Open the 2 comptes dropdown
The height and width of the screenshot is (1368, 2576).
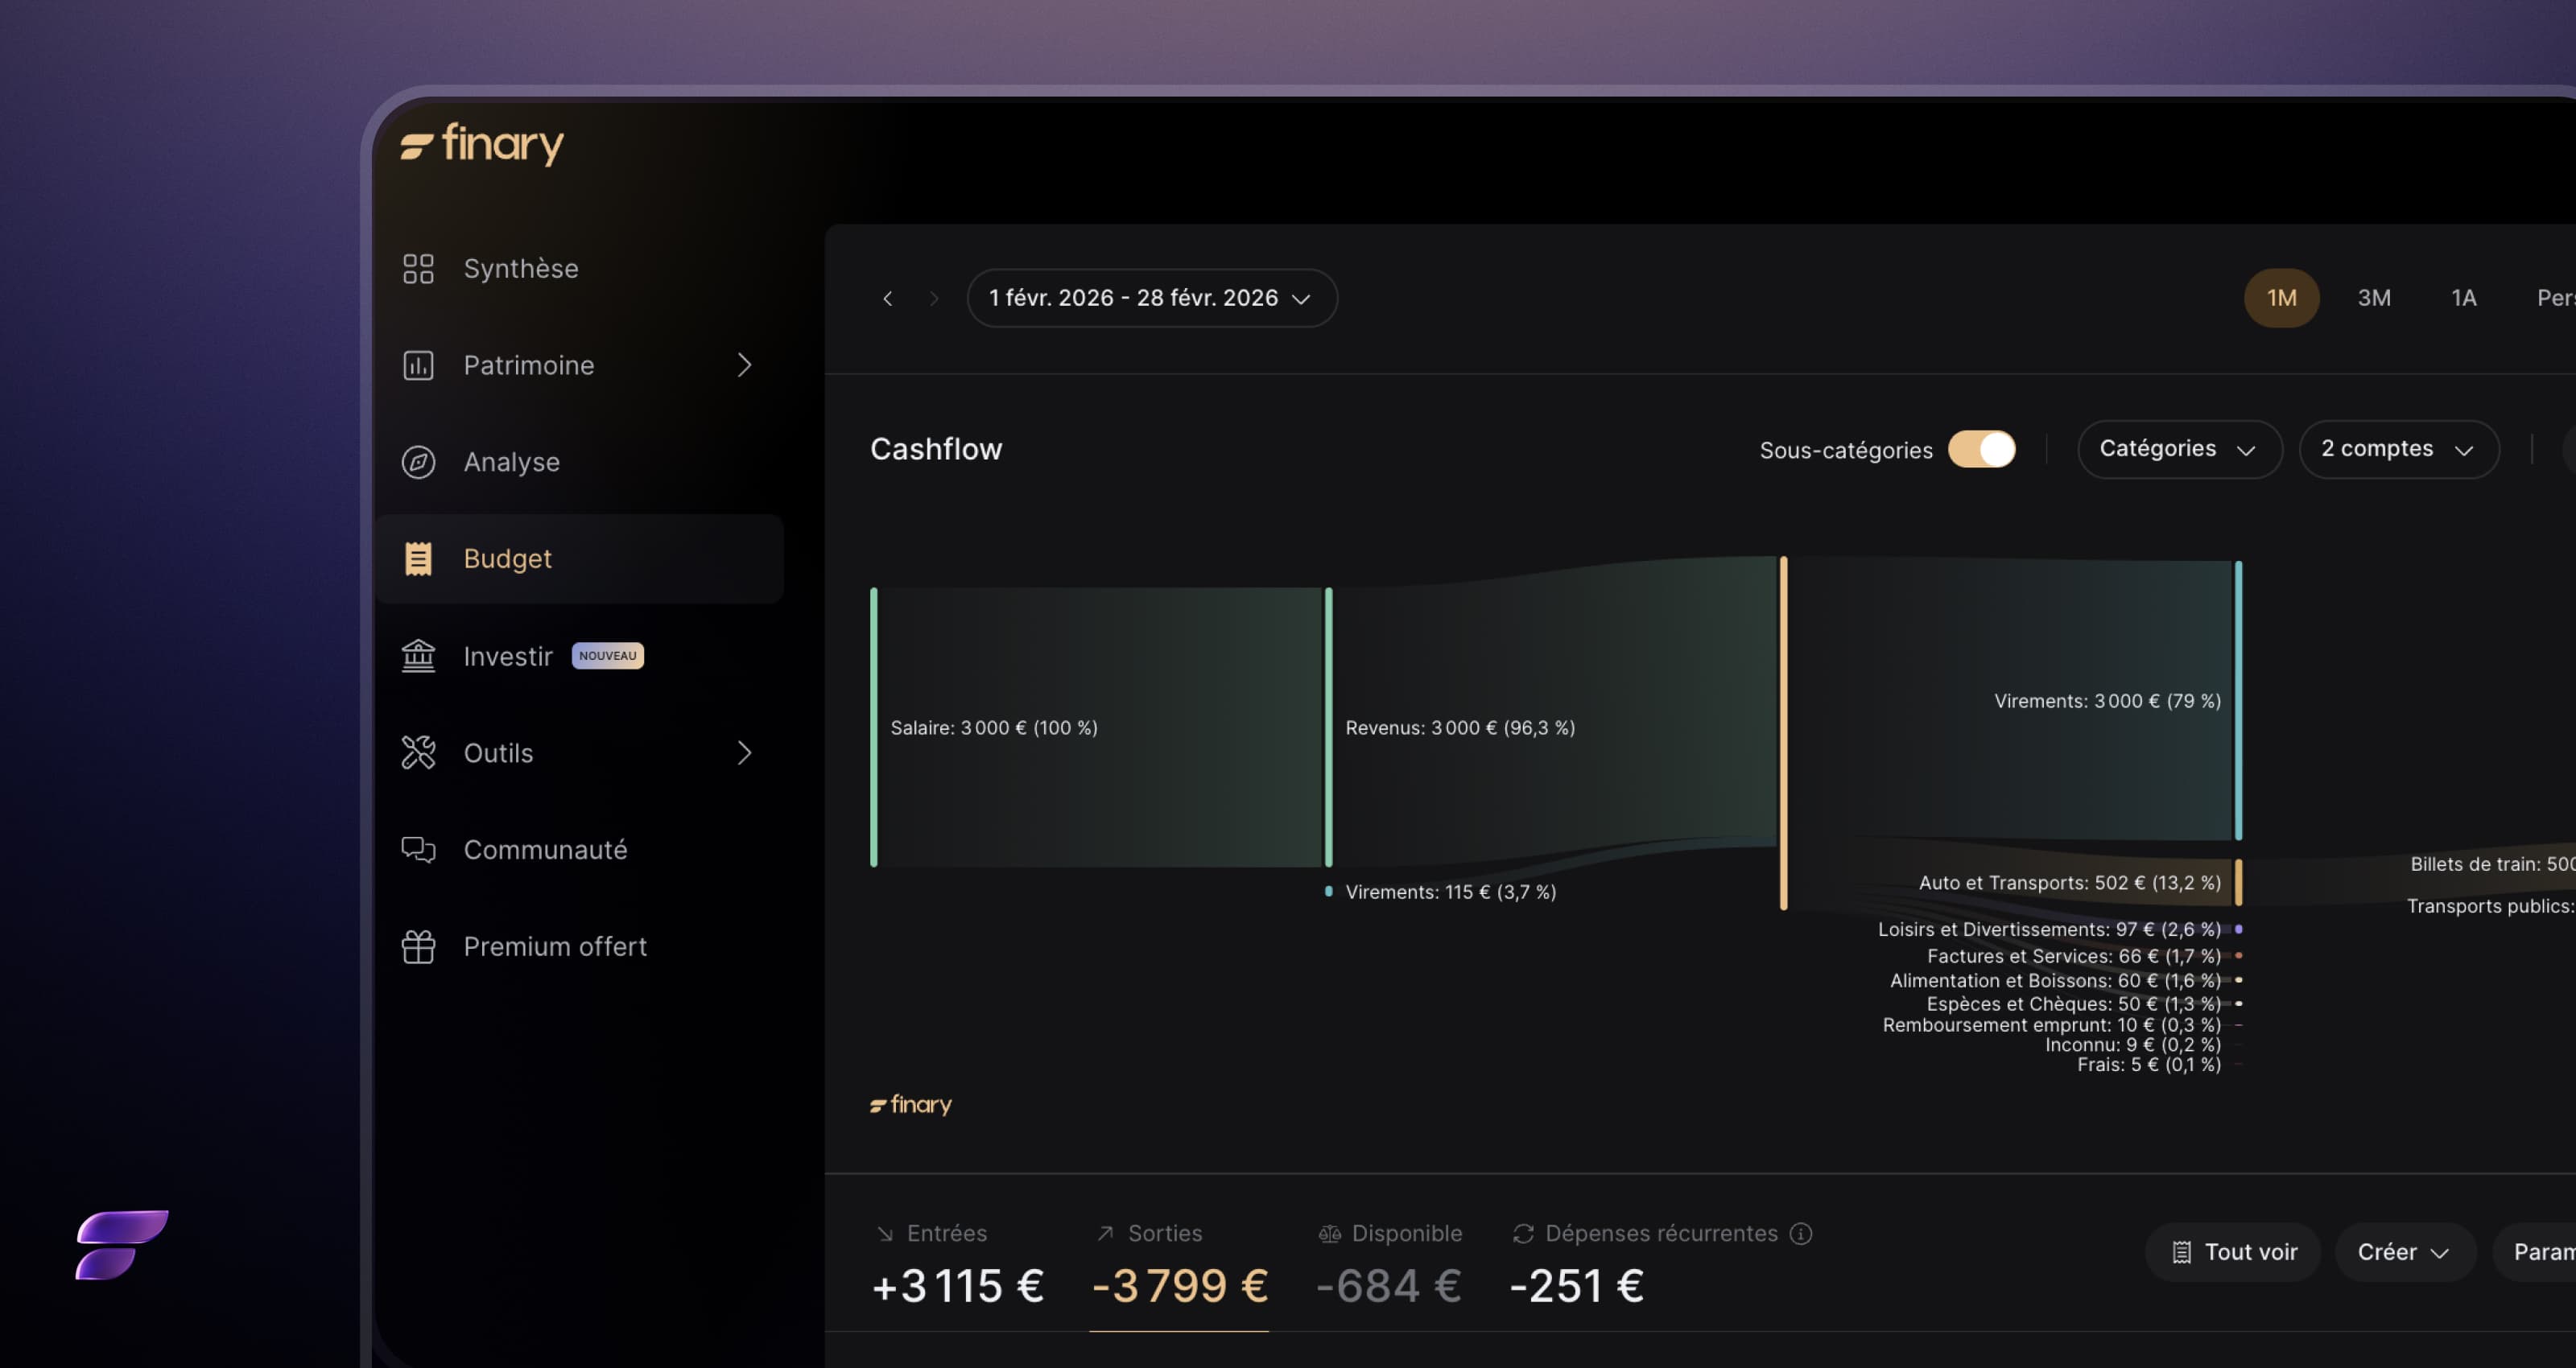pos(2397,449)
